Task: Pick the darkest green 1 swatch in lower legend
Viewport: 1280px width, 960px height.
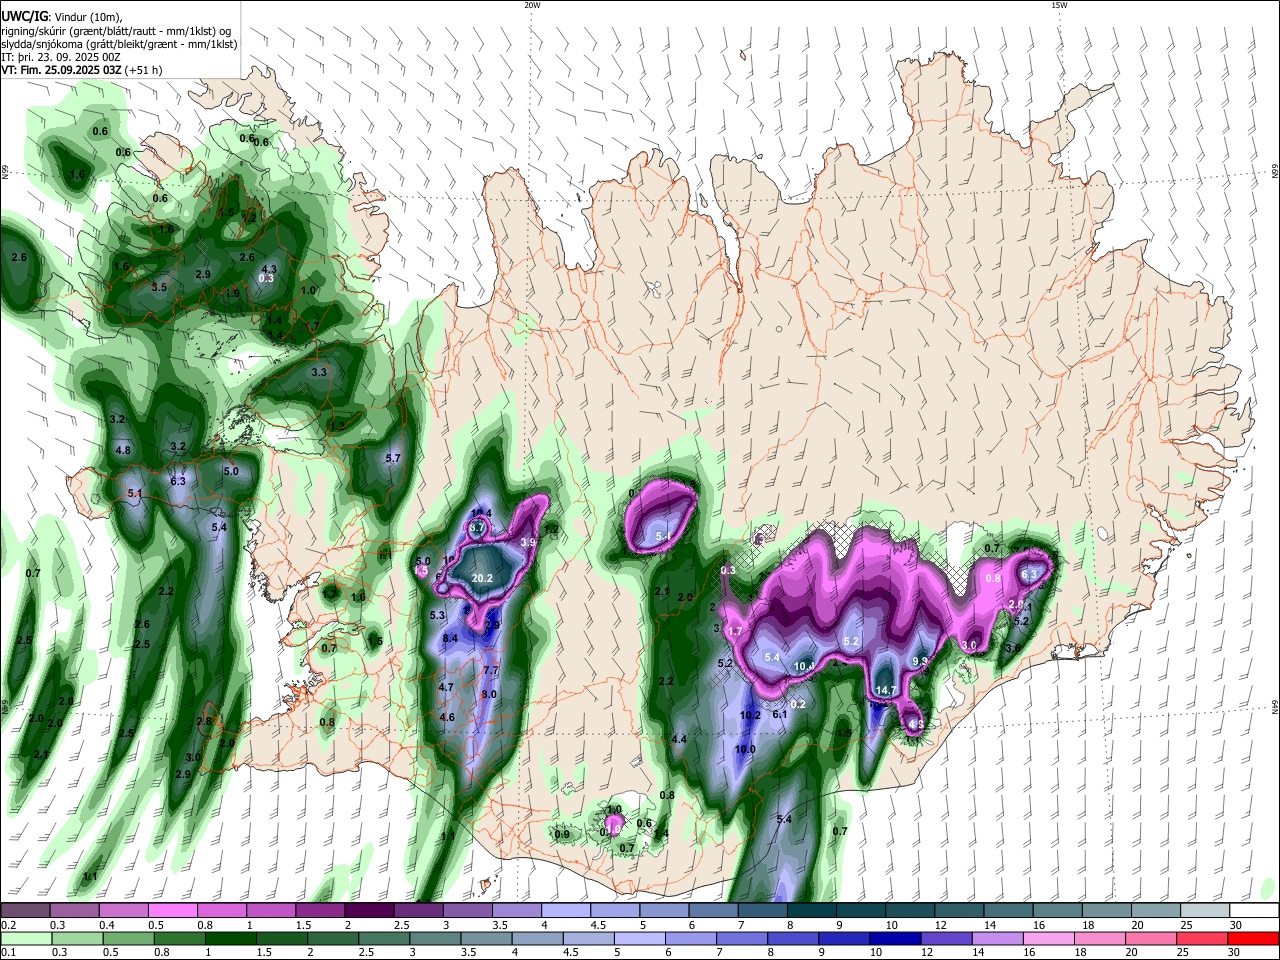Action: point(231,938)
